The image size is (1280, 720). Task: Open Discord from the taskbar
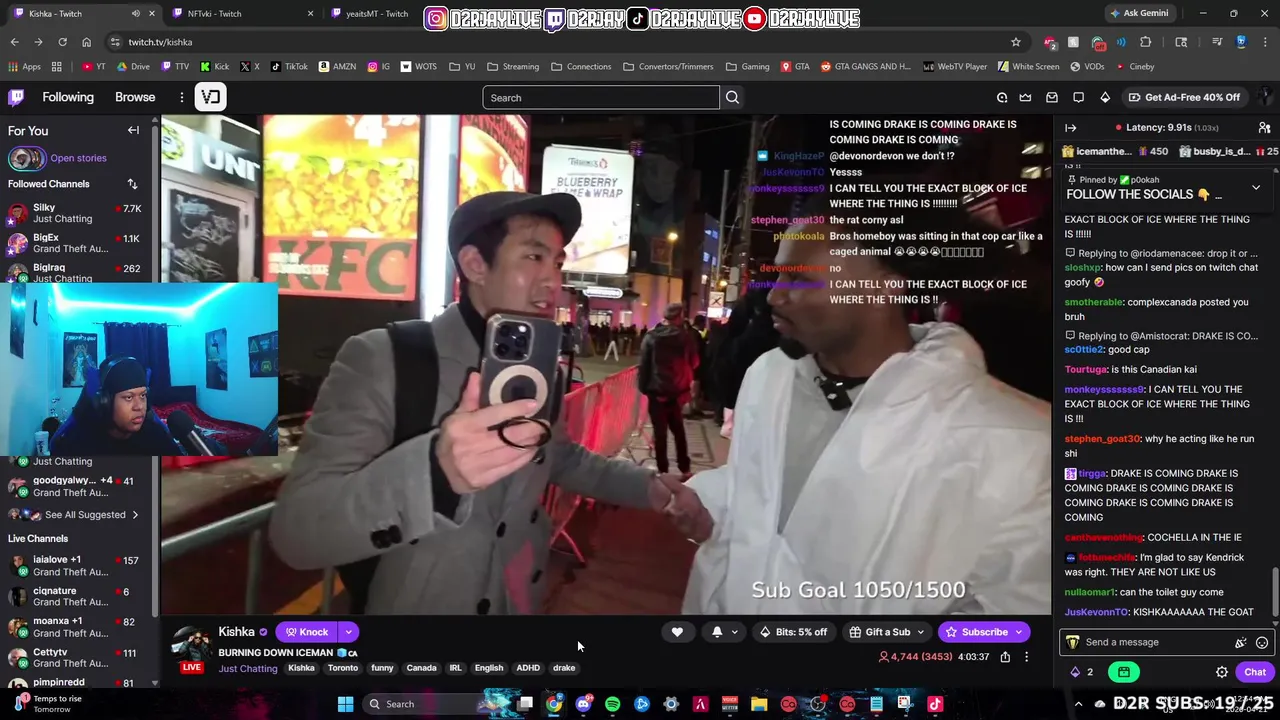pyautogui.click(x=583, y=704)
